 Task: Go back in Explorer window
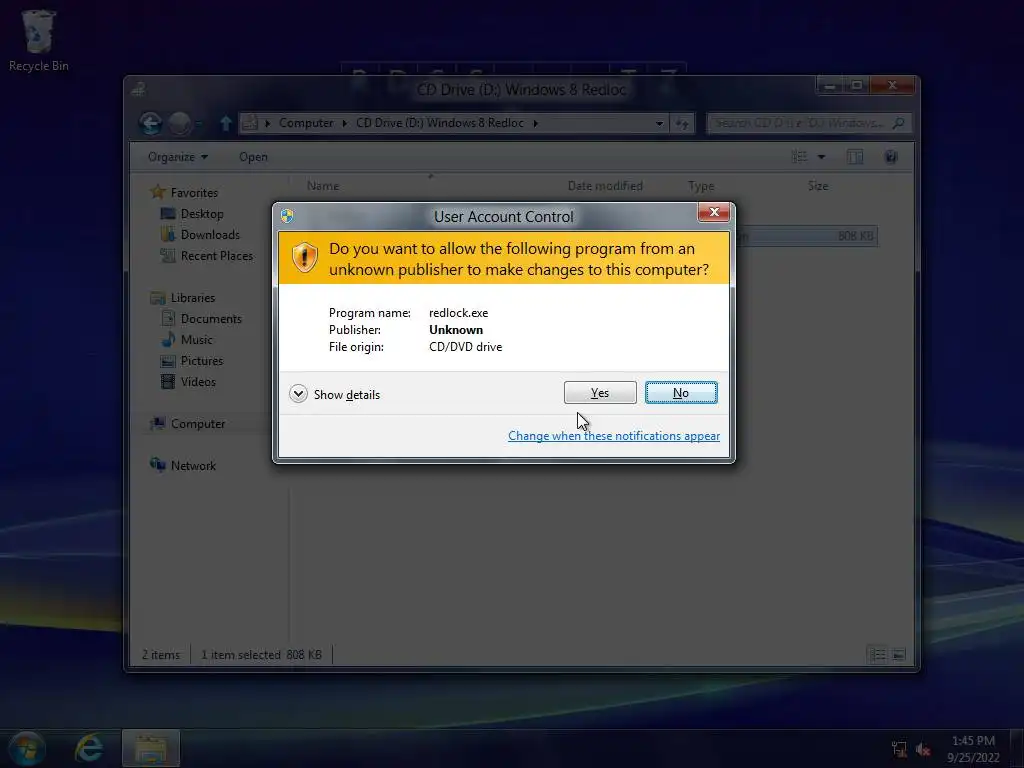151,123
